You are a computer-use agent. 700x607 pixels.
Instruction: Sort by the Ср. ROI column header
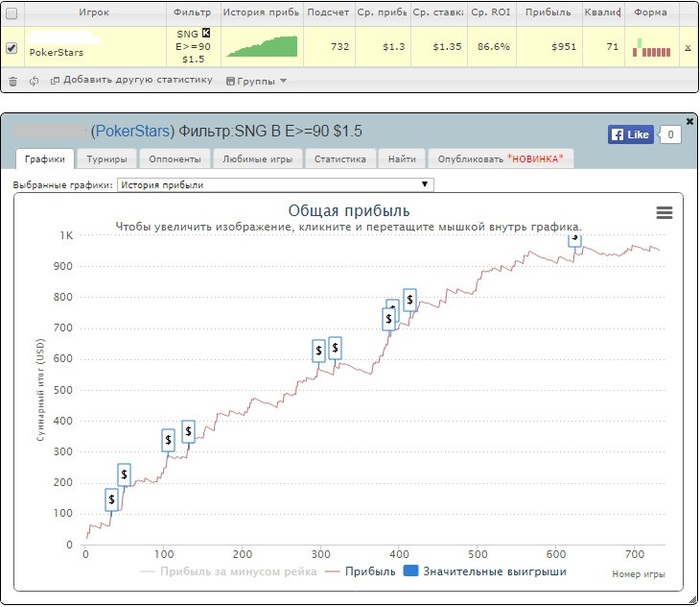(x=491, y=12)
